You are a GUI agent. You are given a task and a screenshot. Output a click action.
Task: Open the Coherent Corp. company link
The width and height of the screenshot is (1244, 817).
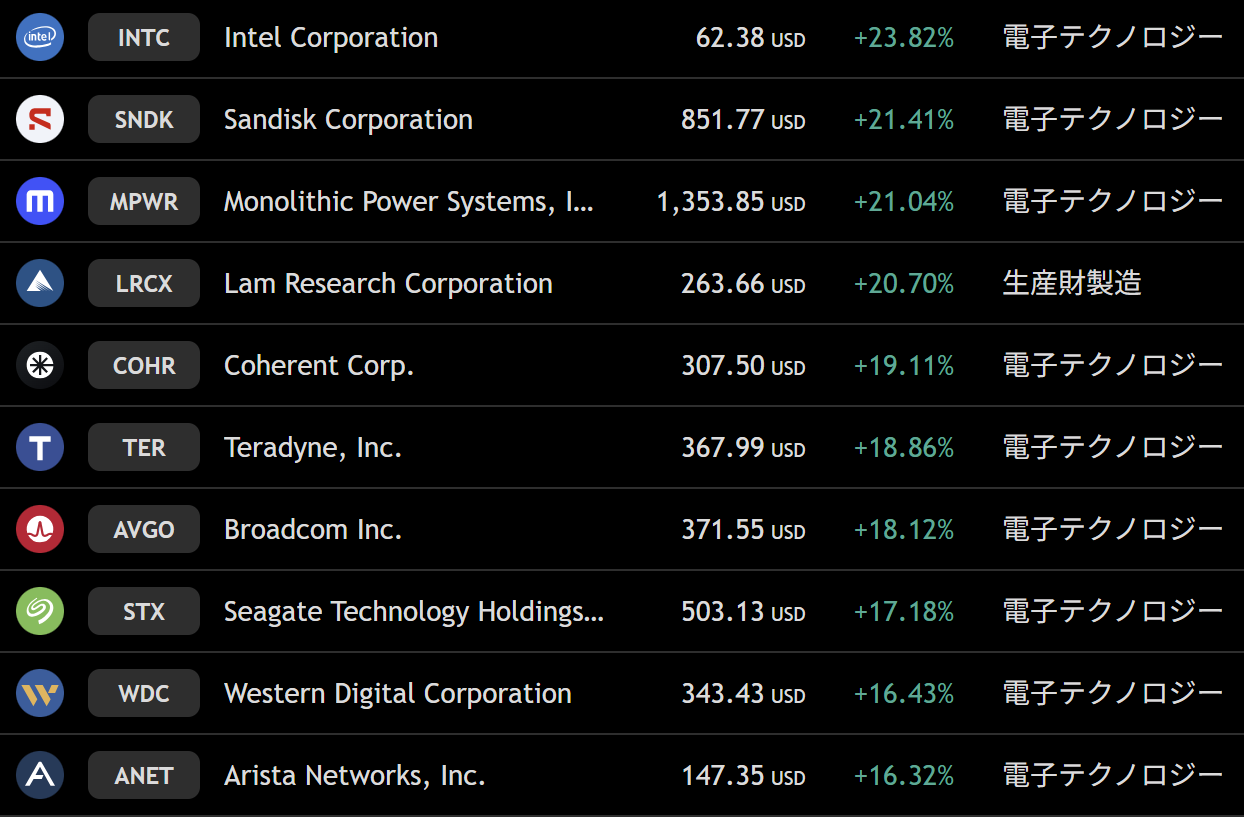coord(318,366)
